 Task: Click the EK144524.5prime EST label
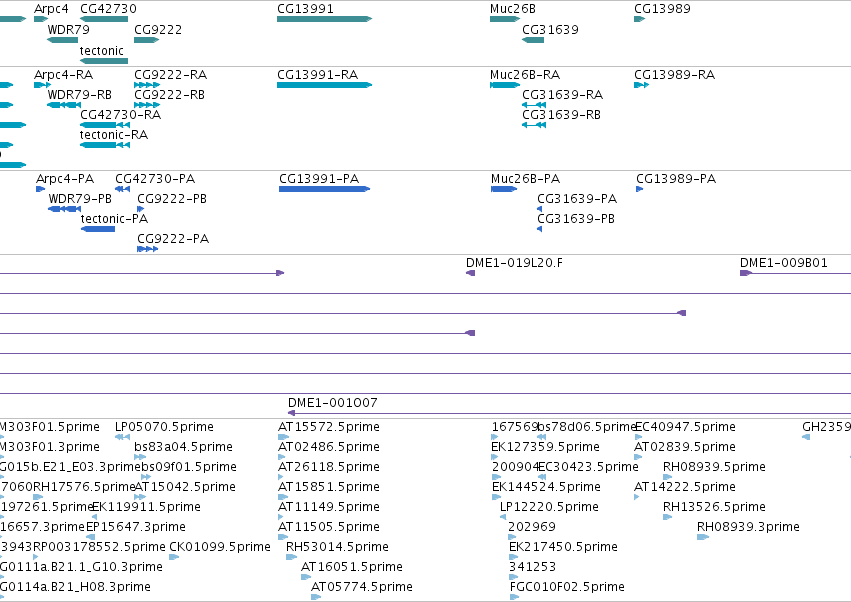tap(546, 487)
